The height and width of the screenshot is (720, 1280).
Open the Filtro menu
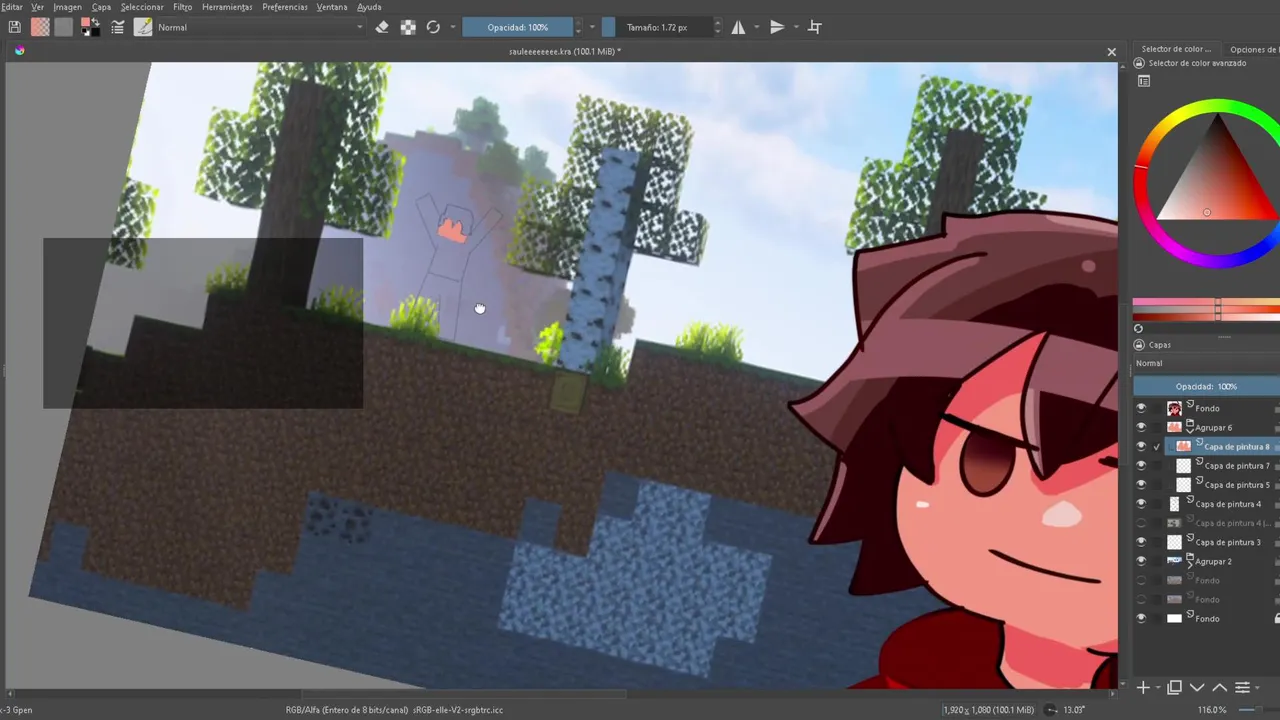[x=182, y=7]
